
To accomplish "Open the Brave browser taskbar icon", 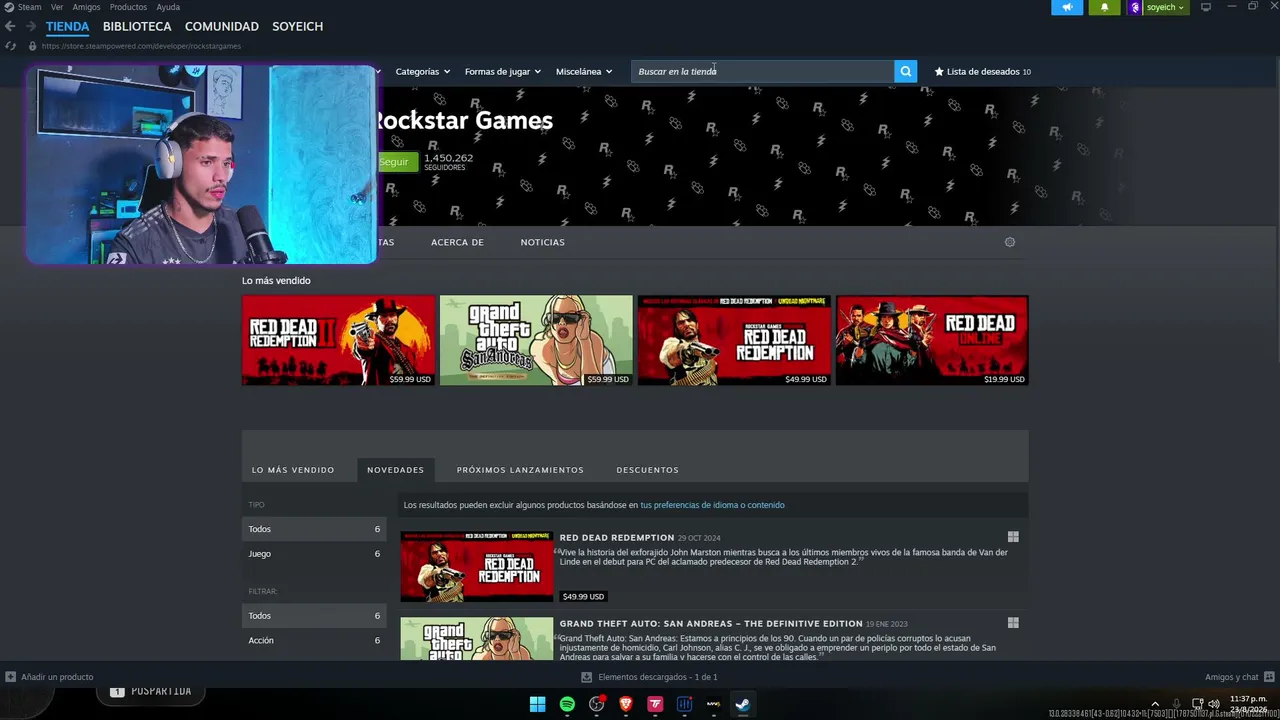I will [x=626, y=704].
